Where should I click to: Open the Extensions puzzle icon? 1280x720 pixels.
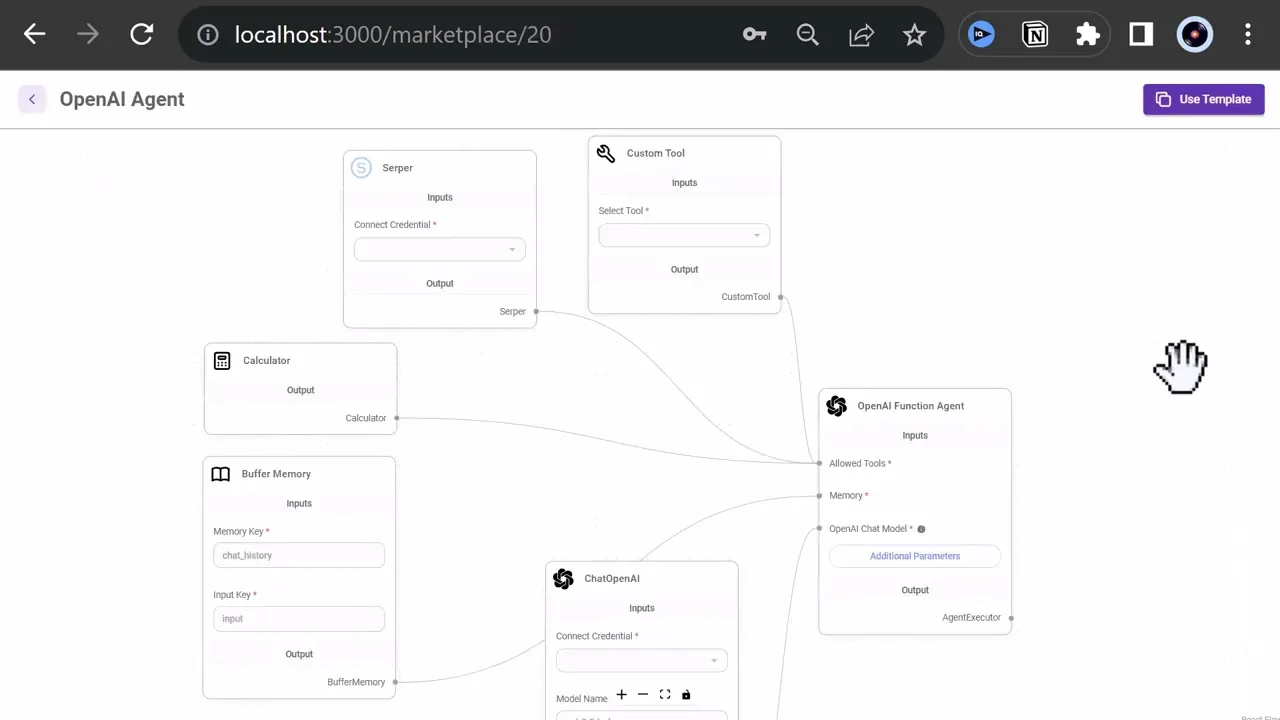1088,35
